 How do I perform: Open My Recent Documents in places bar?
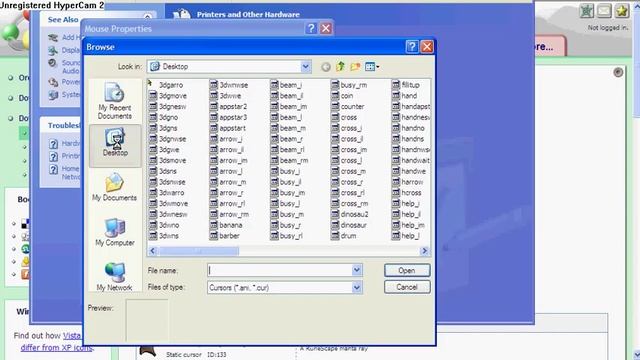coord(115,101)
